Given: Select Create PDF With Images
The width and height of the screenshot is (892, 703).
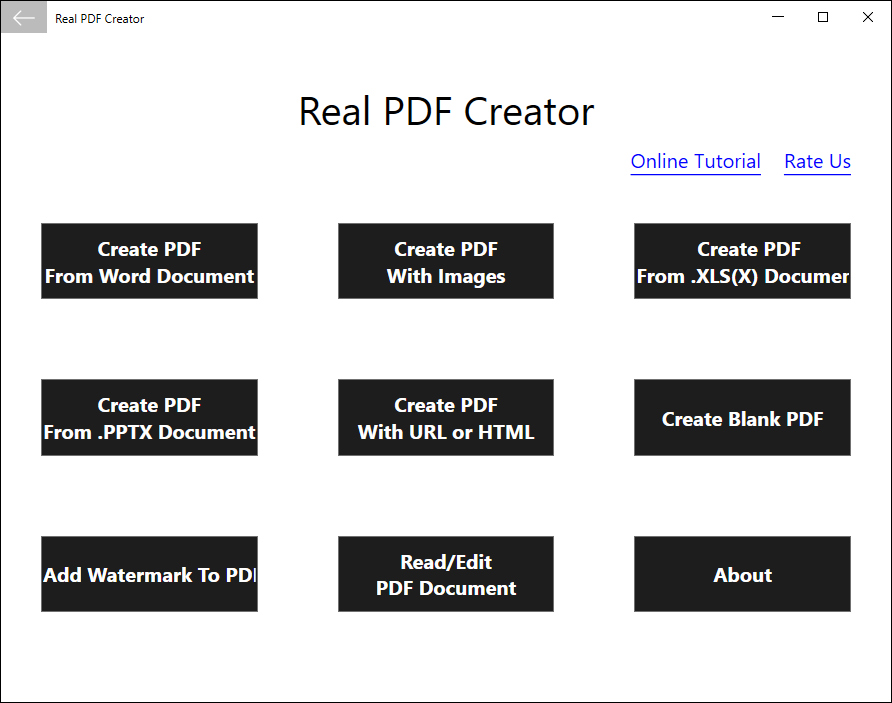Looking at the screenshot, I should pyautogui.click(x=445, y=261).
